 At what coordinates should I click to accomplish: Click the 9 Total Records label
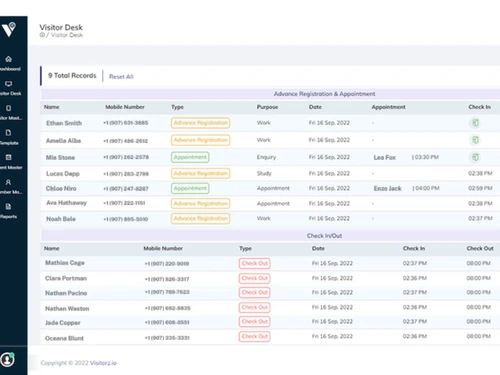point(72,76)
